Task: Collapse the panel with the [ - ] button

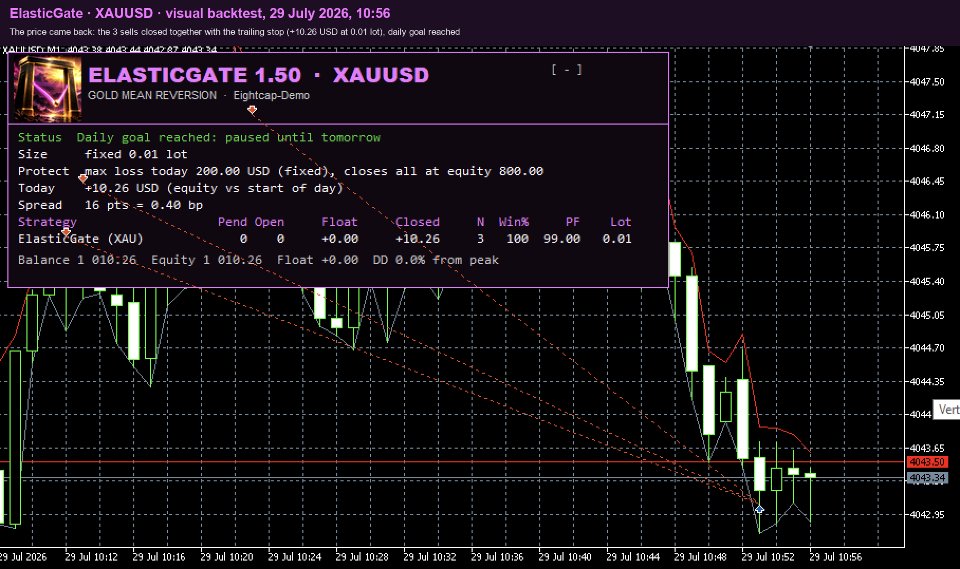Action: pos(566,70)
